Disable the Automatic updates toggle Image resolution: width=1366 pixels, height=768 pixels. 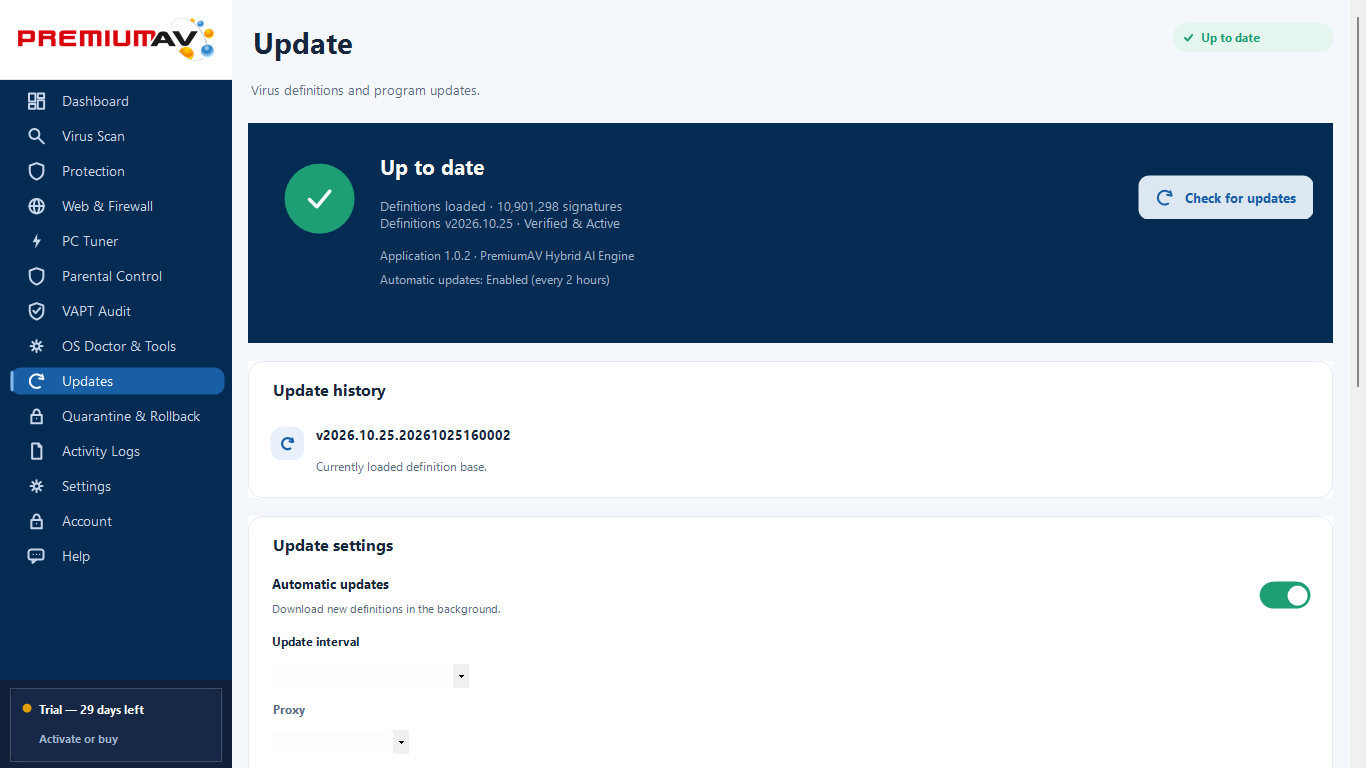pos(1285,595)
